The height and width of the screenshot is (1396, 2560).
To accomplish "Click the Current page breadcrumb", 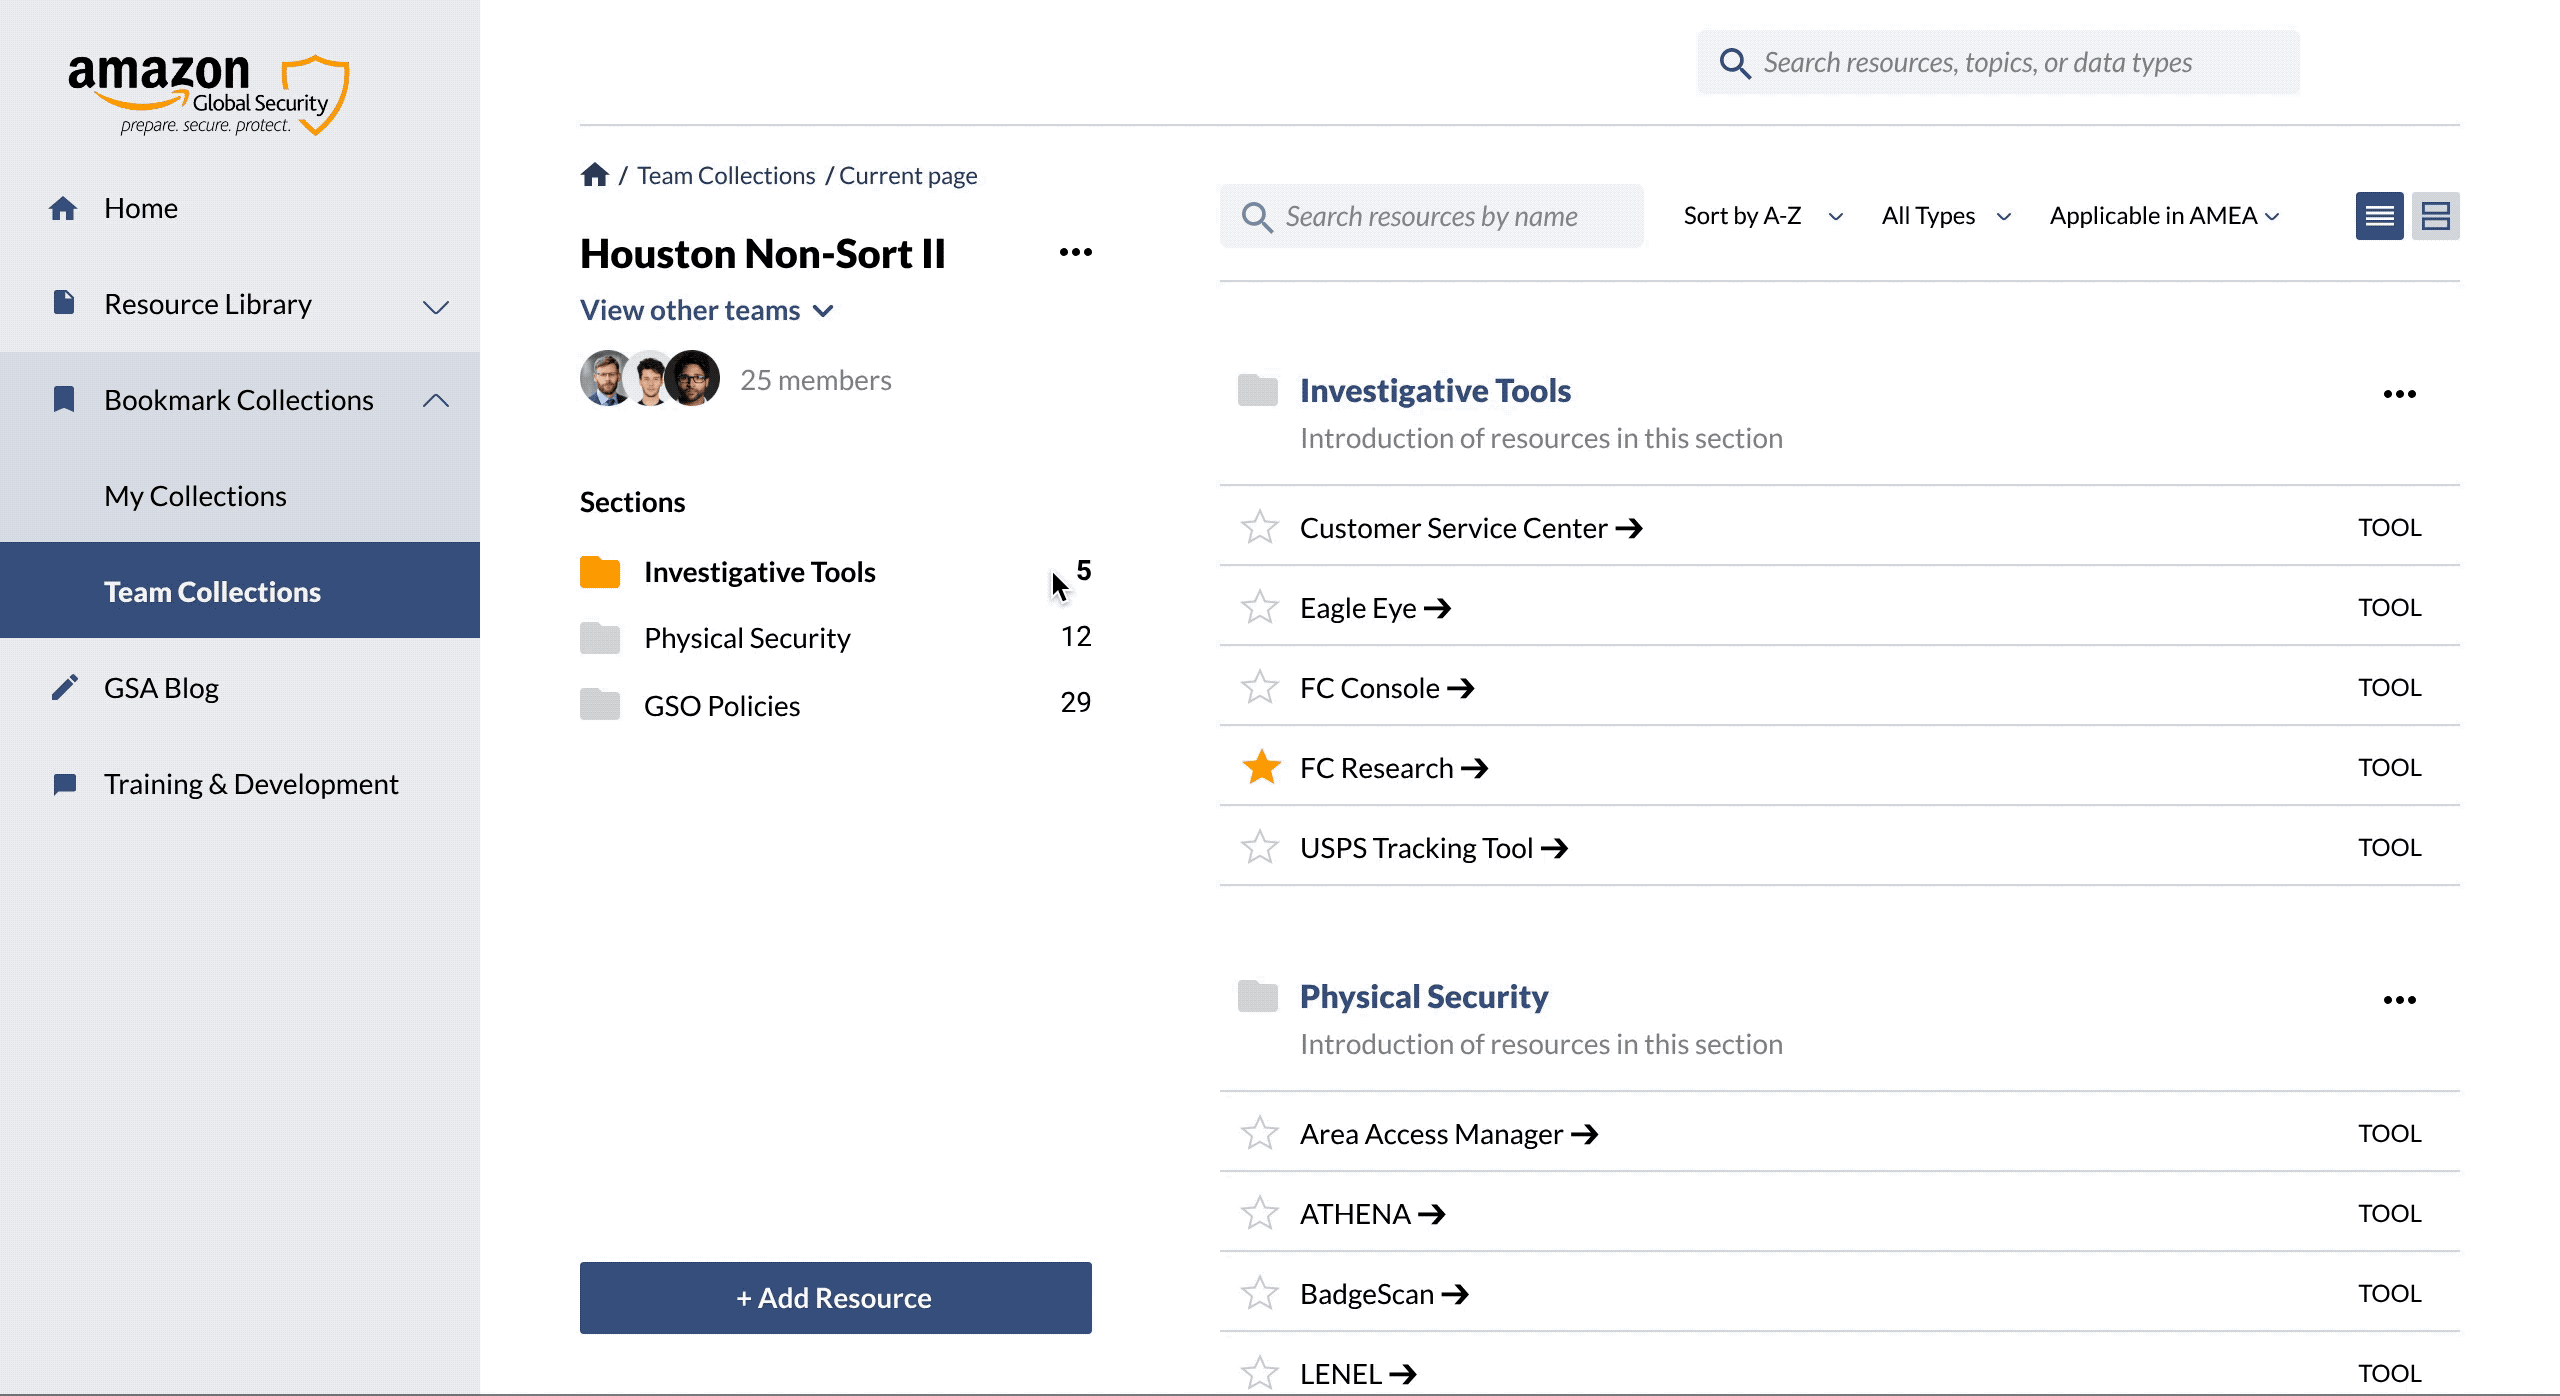I will [908, 176].
